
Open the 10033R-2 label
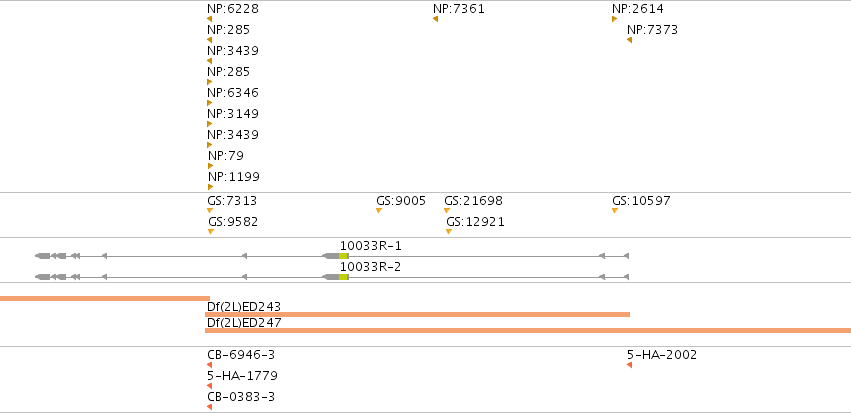(x=371, y=267)
